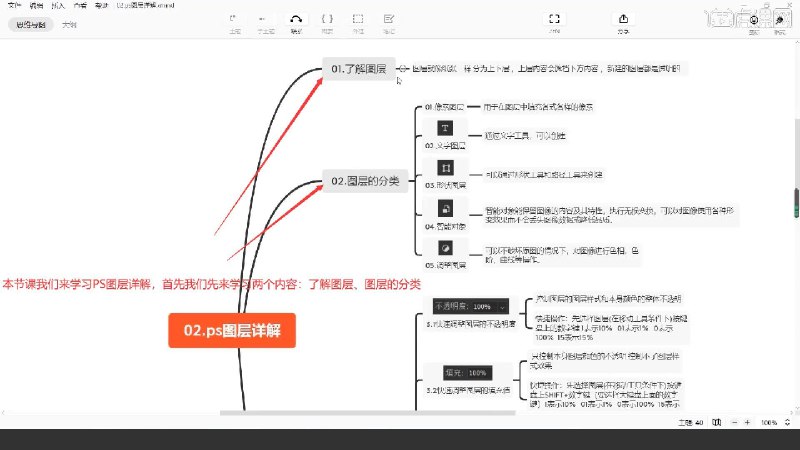
Task: Select the 02.图层的分类 topic
Action: (365, 181)
